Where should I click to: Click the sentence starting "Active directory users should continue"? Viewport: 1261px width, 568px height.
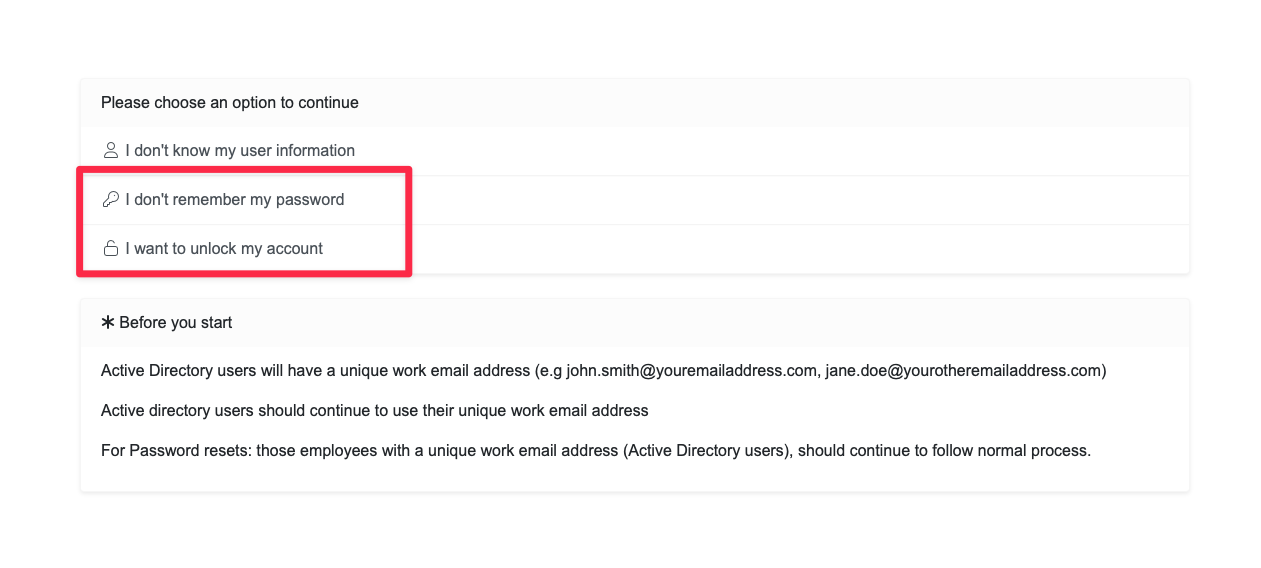tap(375, 410)
